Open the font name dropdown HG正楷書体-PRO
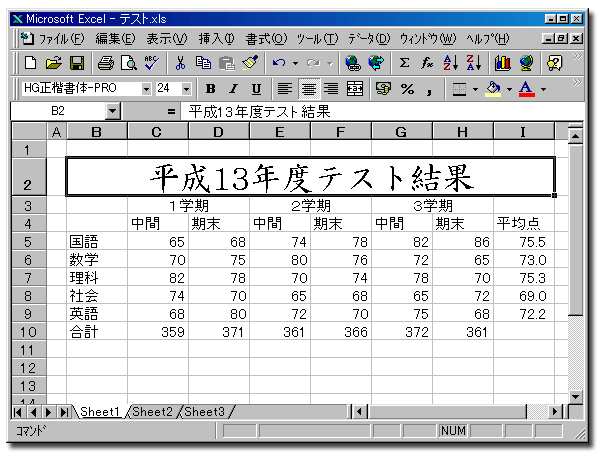The width and height of the screenshot is (600, 456). (146, 90)
